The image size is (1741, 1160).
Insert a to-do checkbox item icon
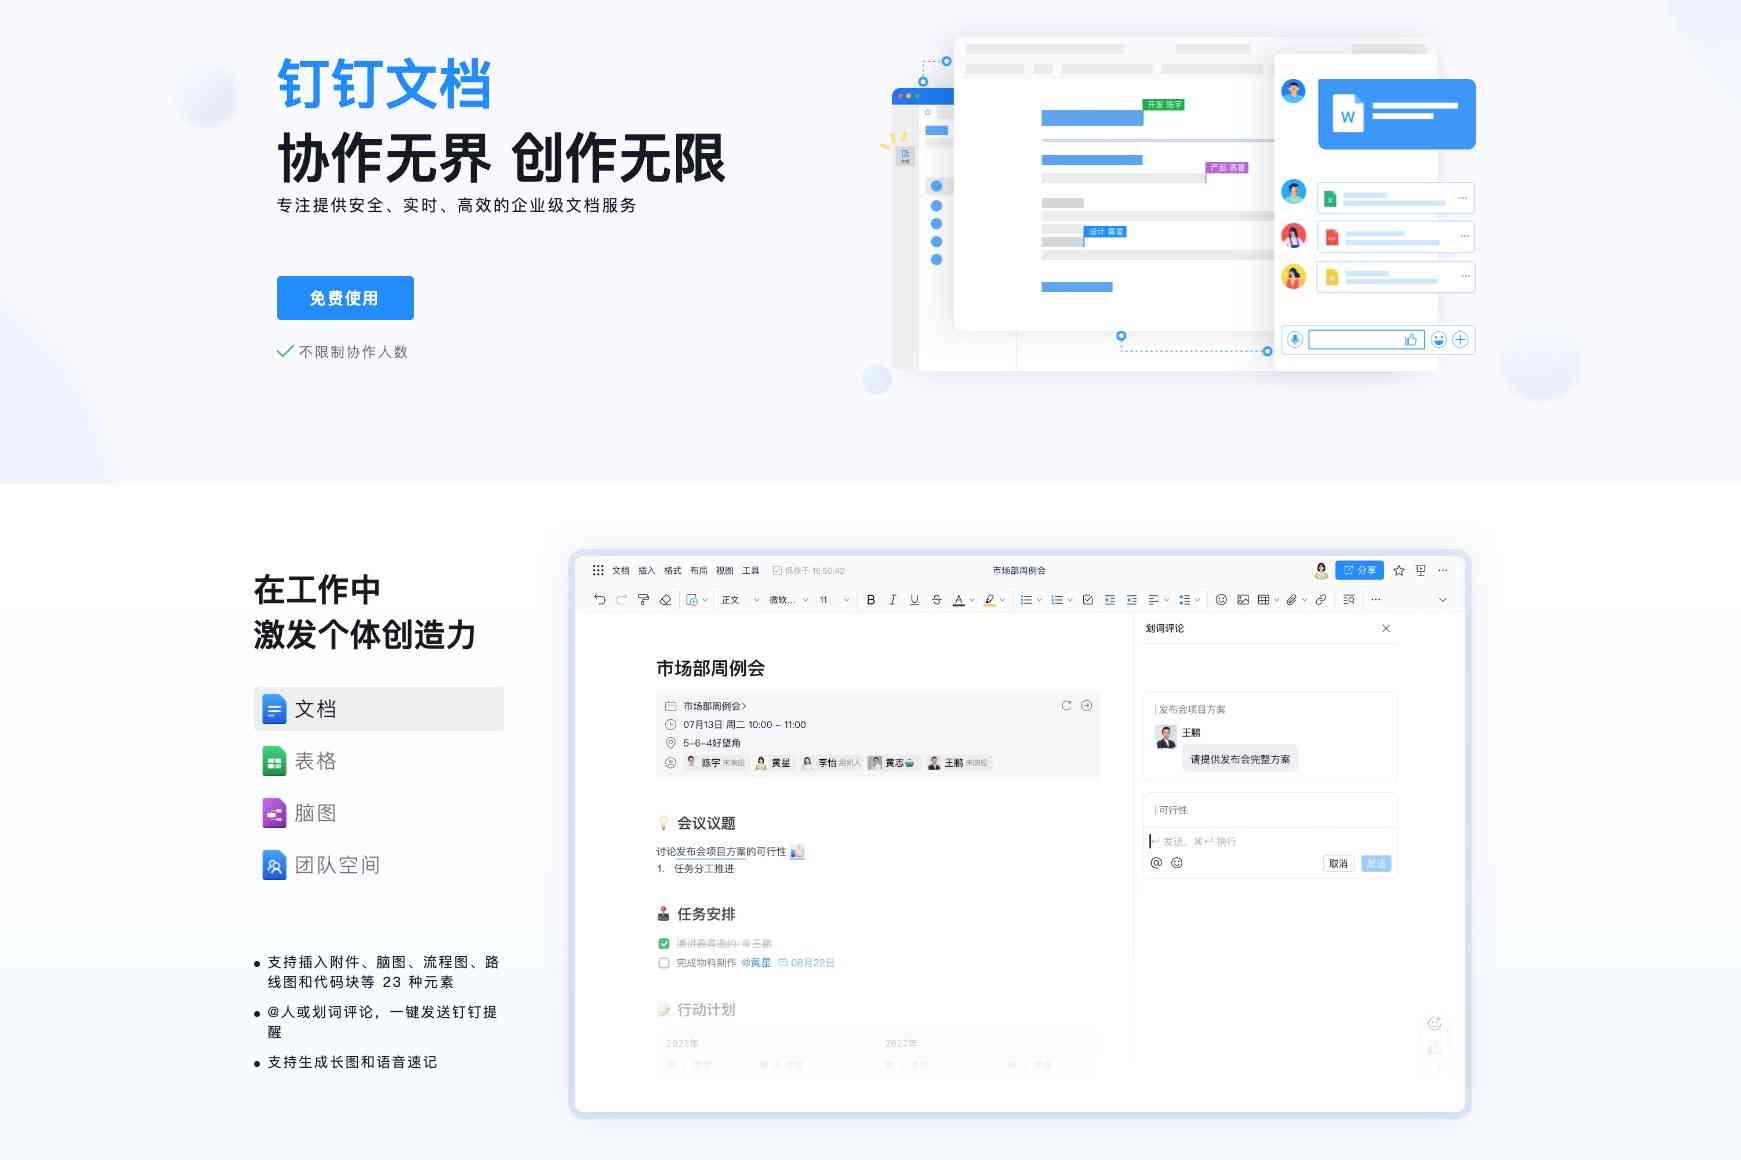pos(1088,600)
